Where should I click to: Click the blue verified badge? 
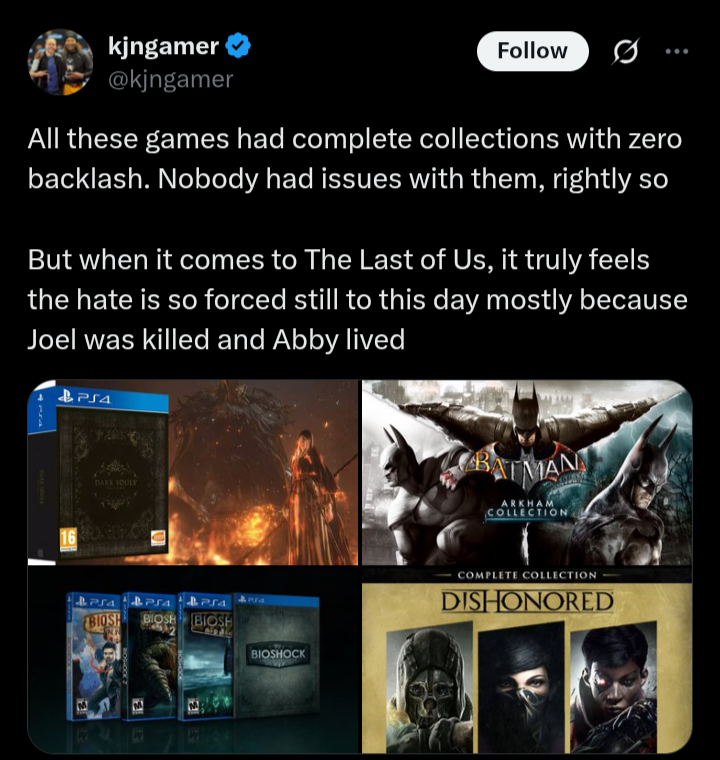click(238, 46)
